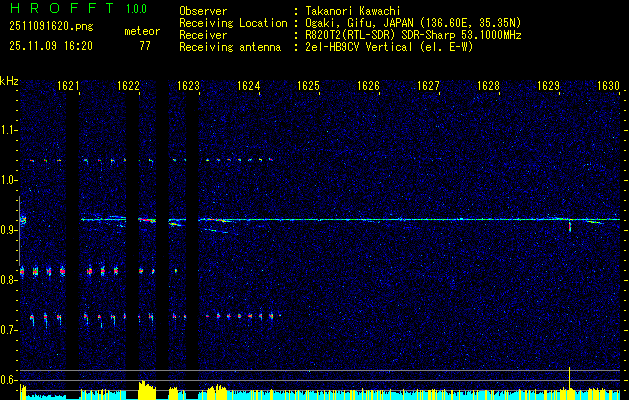Click the meteor count value 77
Image resolution: width=629 pixels, height=400 pixels.
[145, 46]
